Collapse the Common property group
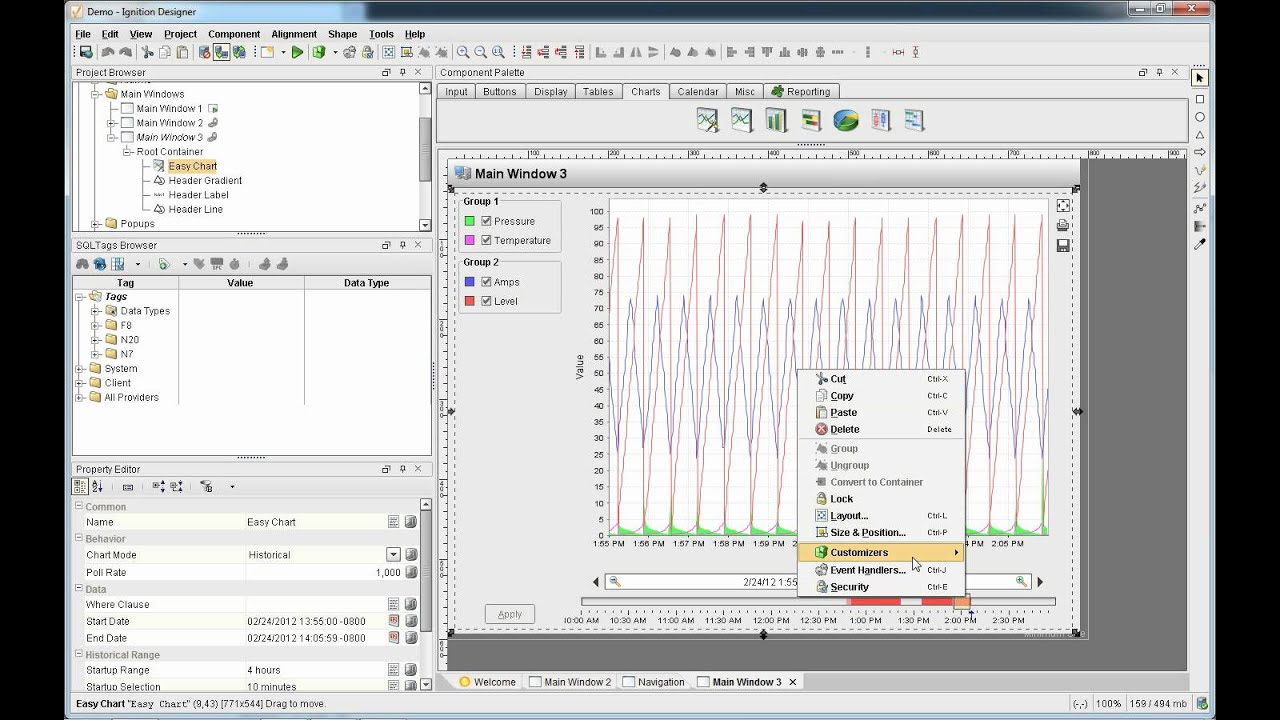The width and height of the screenshot is (1280, 720). point(79,507)
